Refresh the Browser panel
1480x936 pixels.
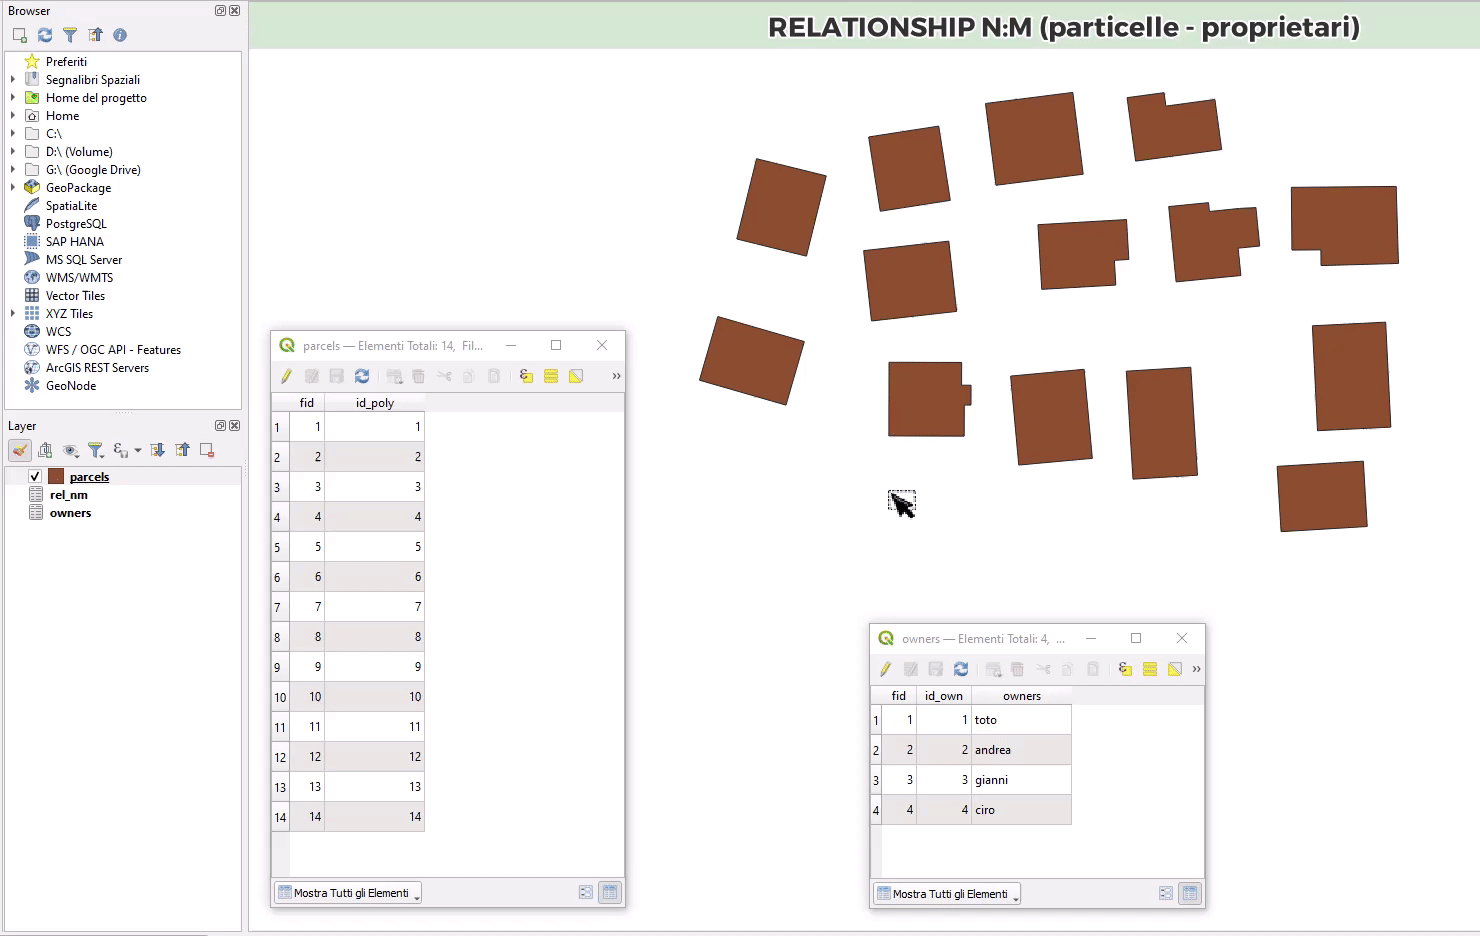click(x=45, y=35)
